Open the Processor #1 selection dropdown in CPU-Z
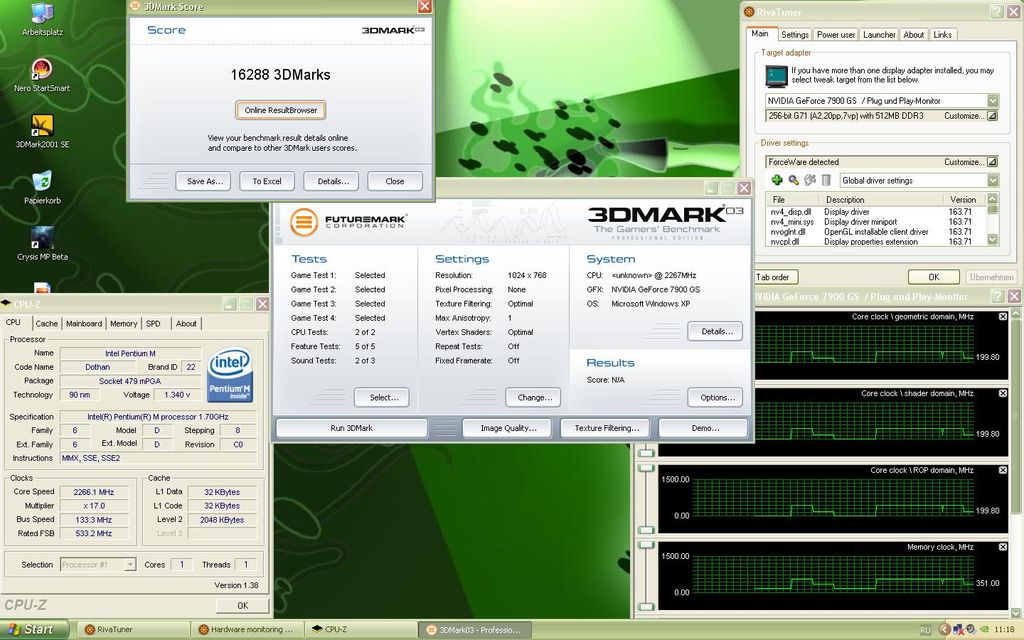The height and width of the screenshot is (640, 1024). (x=131, y=564)
